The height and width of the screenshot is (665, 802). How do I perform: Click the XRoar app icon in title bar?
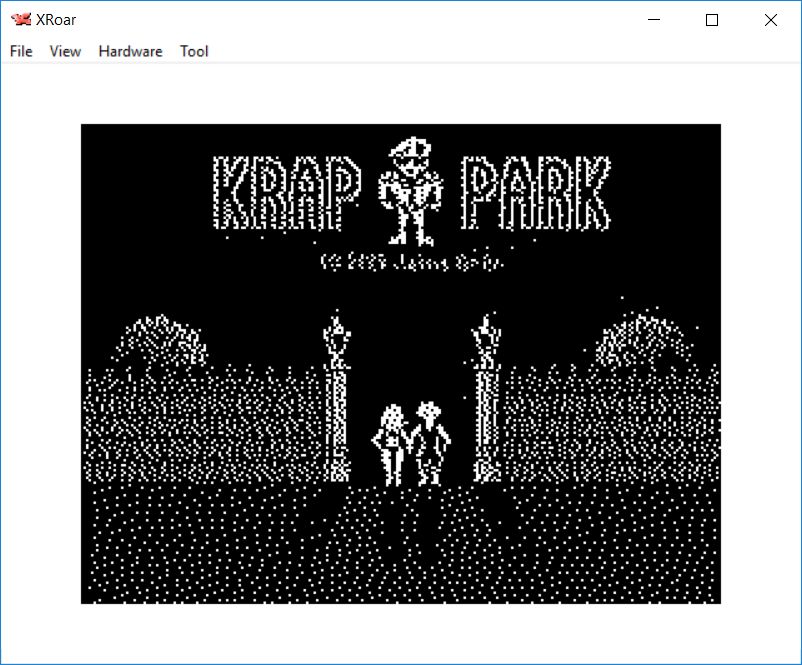pos(20,20)
